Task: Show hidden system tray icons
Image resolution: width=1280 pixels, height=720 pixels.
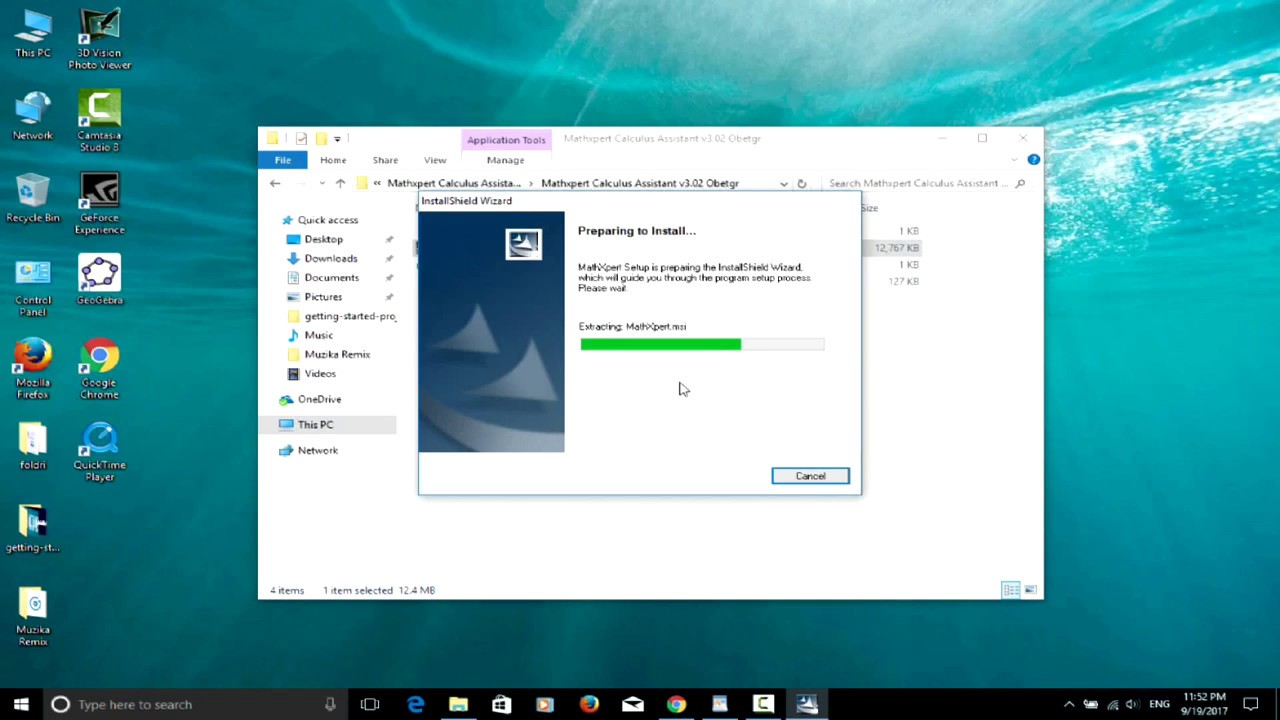Action: [x=1069, y=704]
